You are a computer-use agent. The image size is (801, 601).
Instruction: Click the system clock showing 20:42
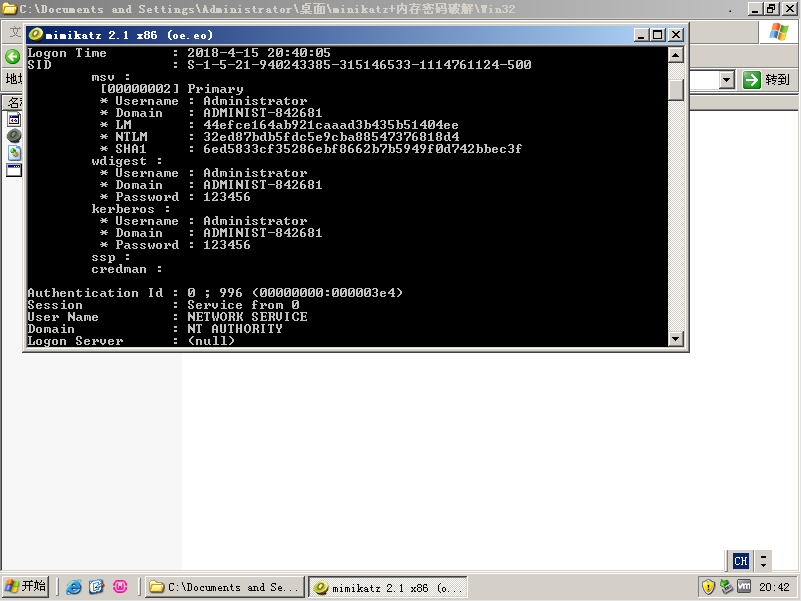click(774, 587)
